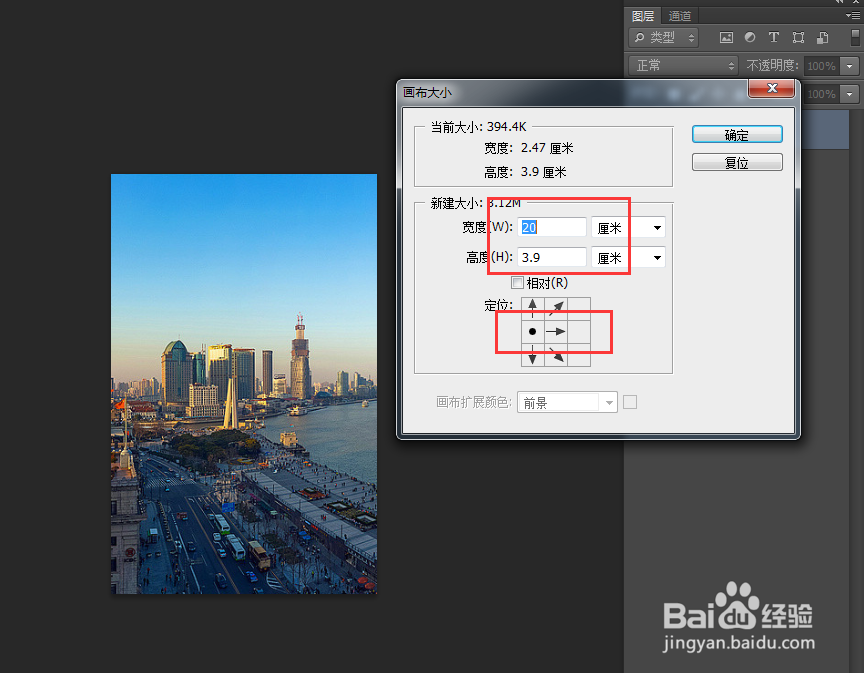864x673 pixels.
Task: Select the center anchor point dot
Action: click(x=532, y=330)
